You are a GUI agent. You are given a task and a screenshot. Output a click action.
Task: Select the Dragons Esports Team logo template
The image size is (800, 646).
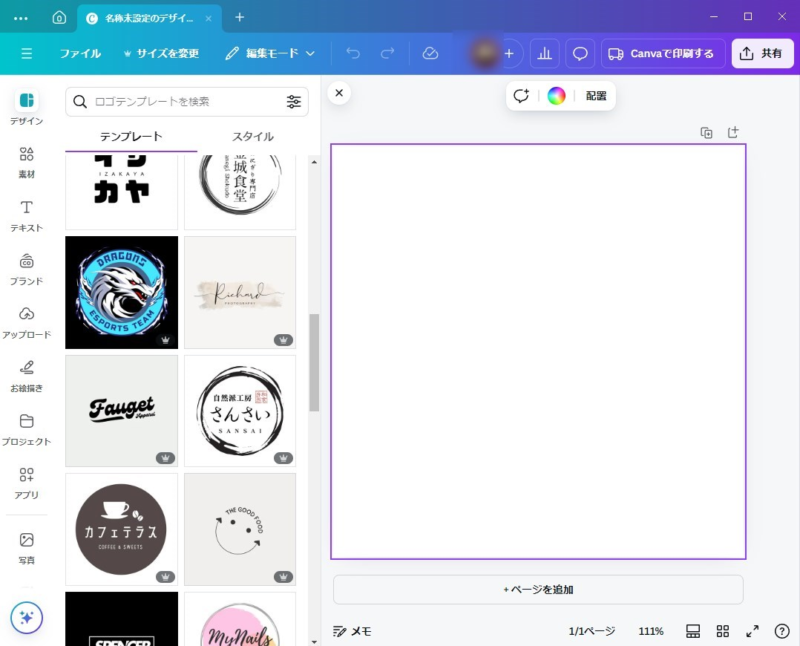[x=121, y=292]
